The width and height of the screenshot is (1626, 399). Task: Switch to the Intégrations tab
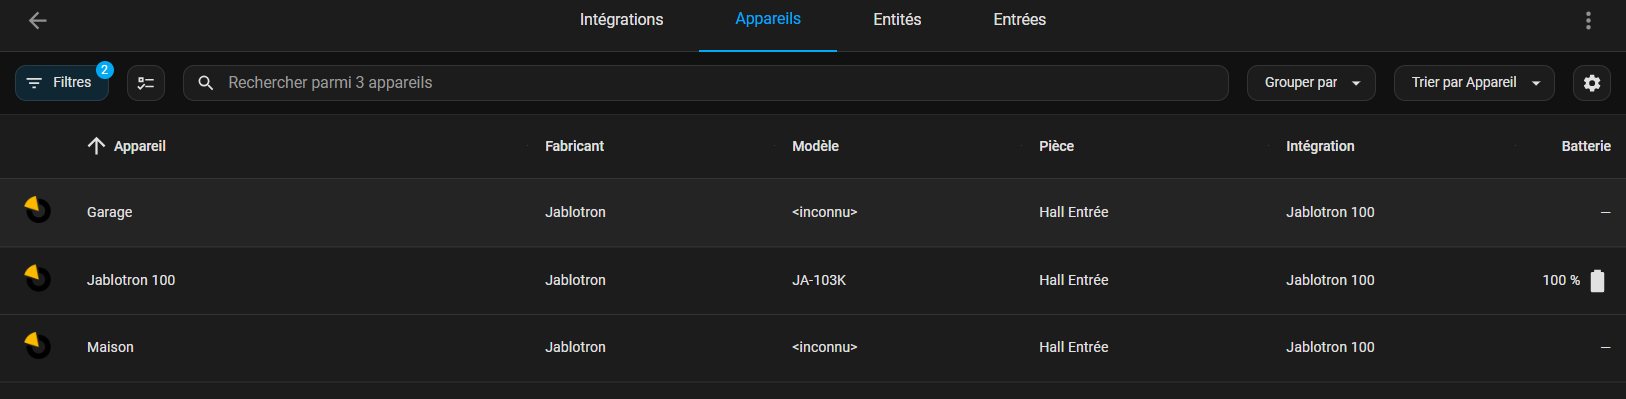click(621, 20)
